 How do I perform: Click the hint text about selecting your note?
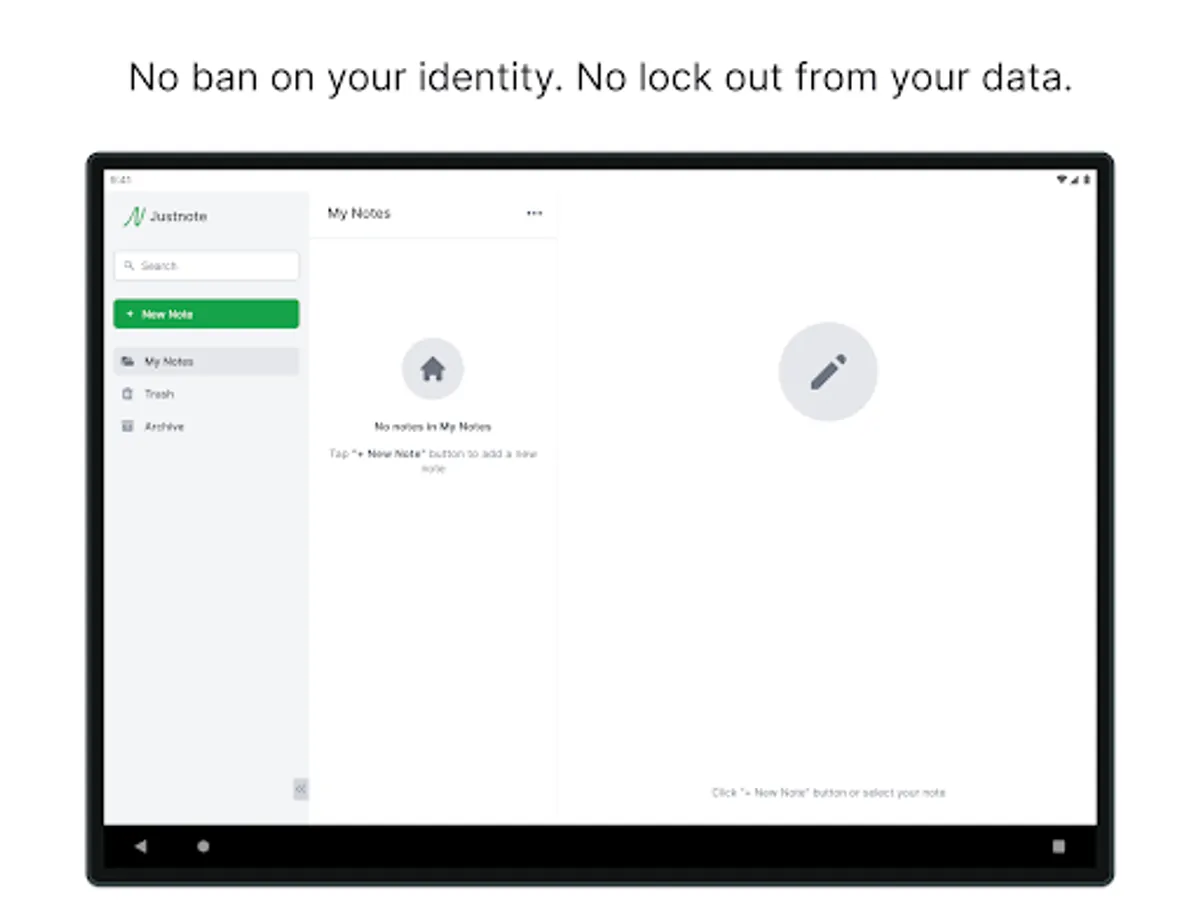pyautogui.click(x=828, y=793)
